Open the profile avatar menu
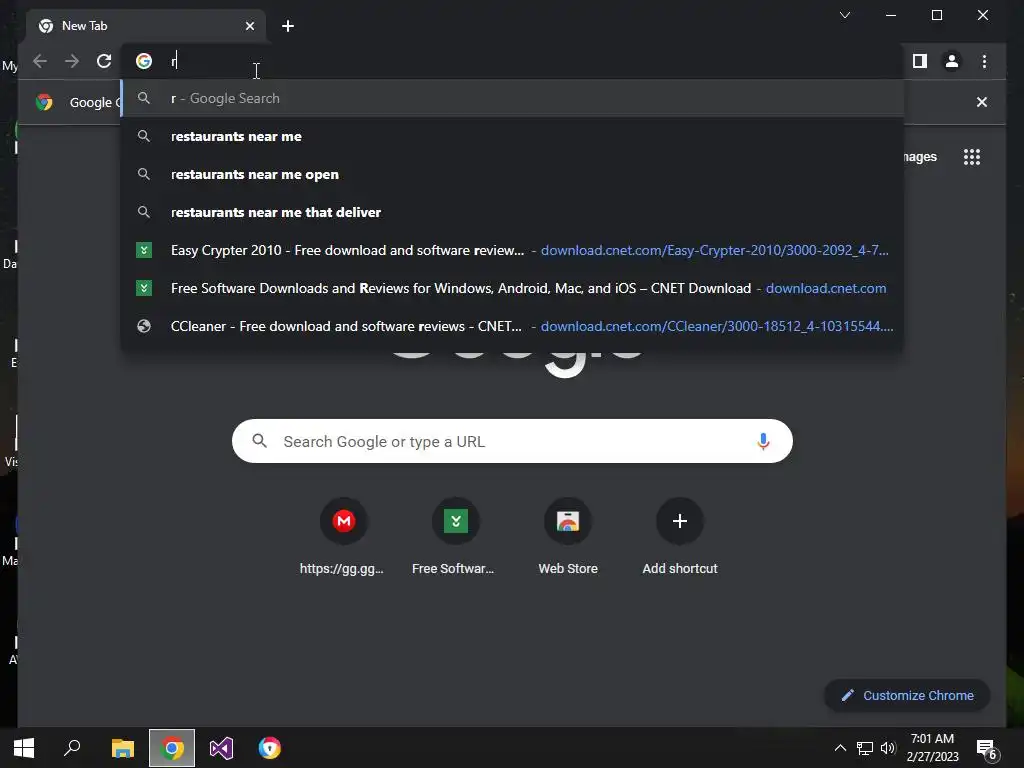This screenshot has height=768, width=1024. pyautogui.click(x=952, y=61)
